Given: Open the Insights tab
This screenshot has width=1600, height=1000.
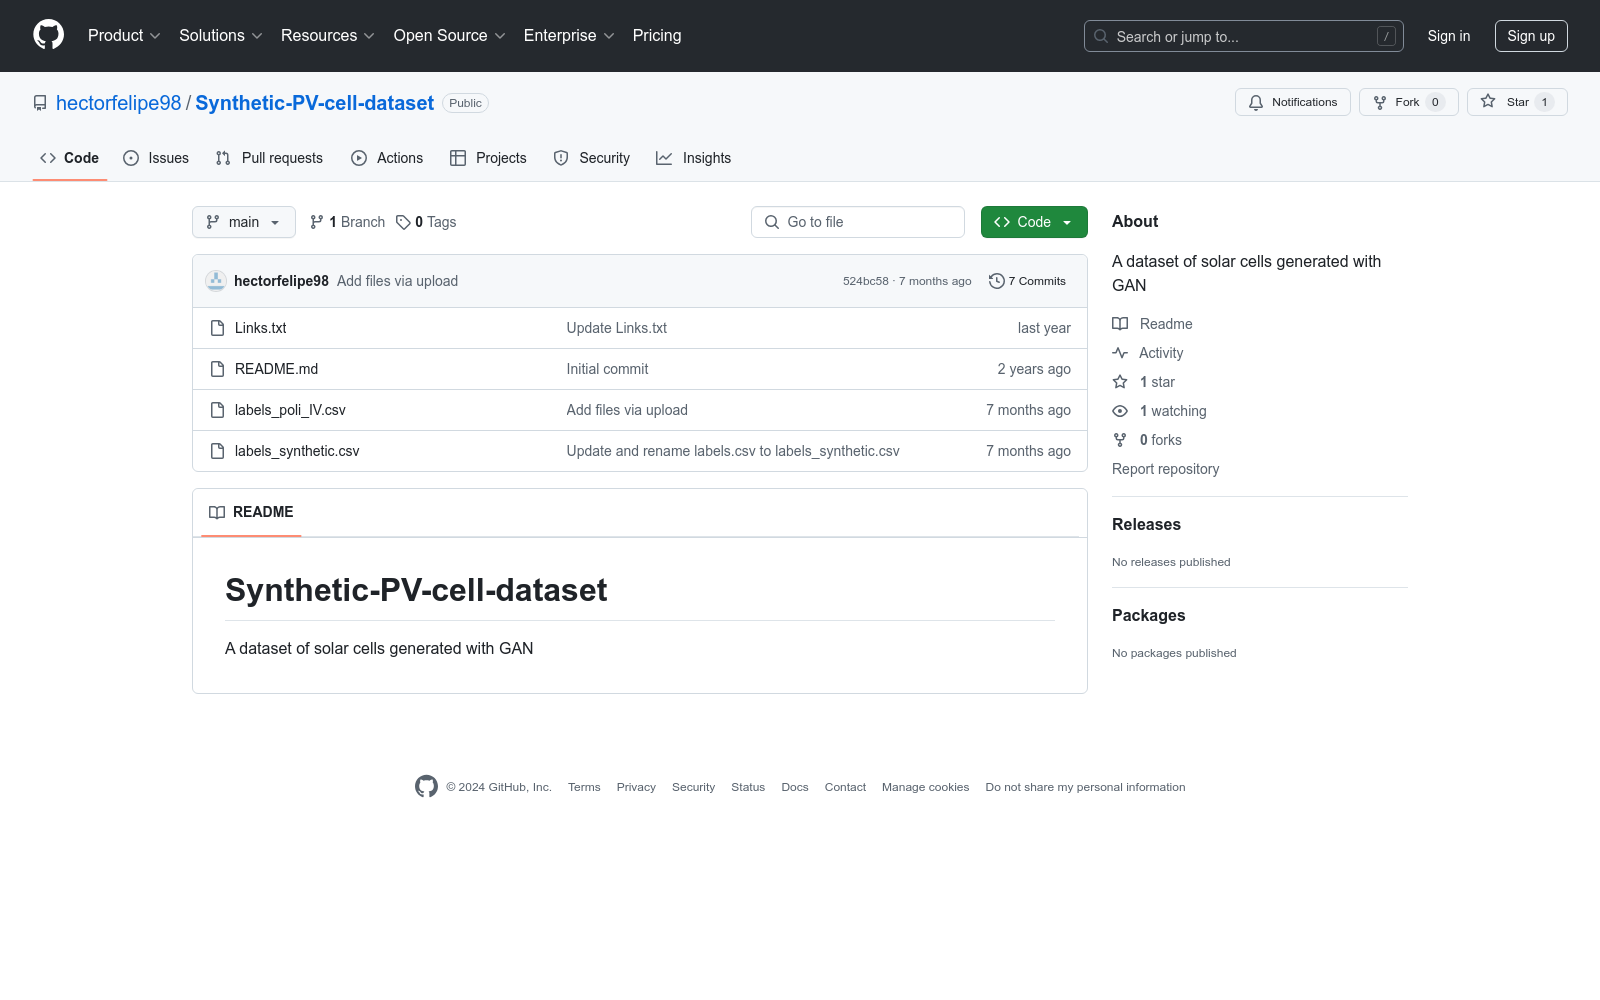Looking at the screenshot, I should pos(694,158).
